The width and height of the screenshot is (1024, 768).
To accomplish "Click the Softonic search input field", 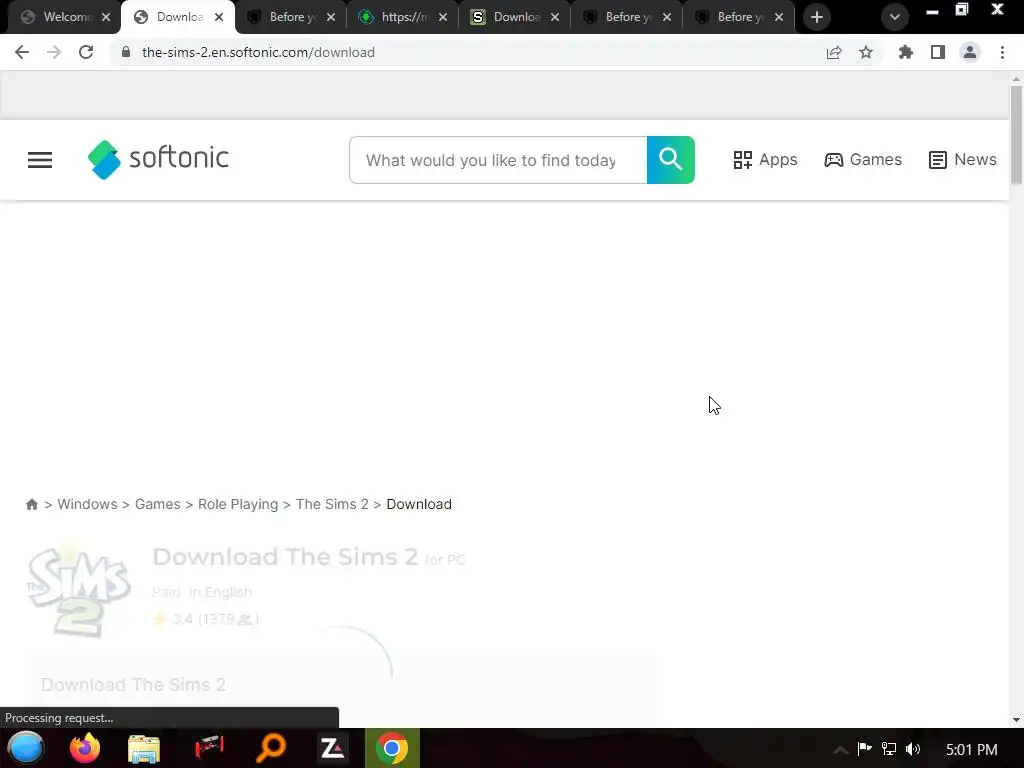I will [498, 160].
